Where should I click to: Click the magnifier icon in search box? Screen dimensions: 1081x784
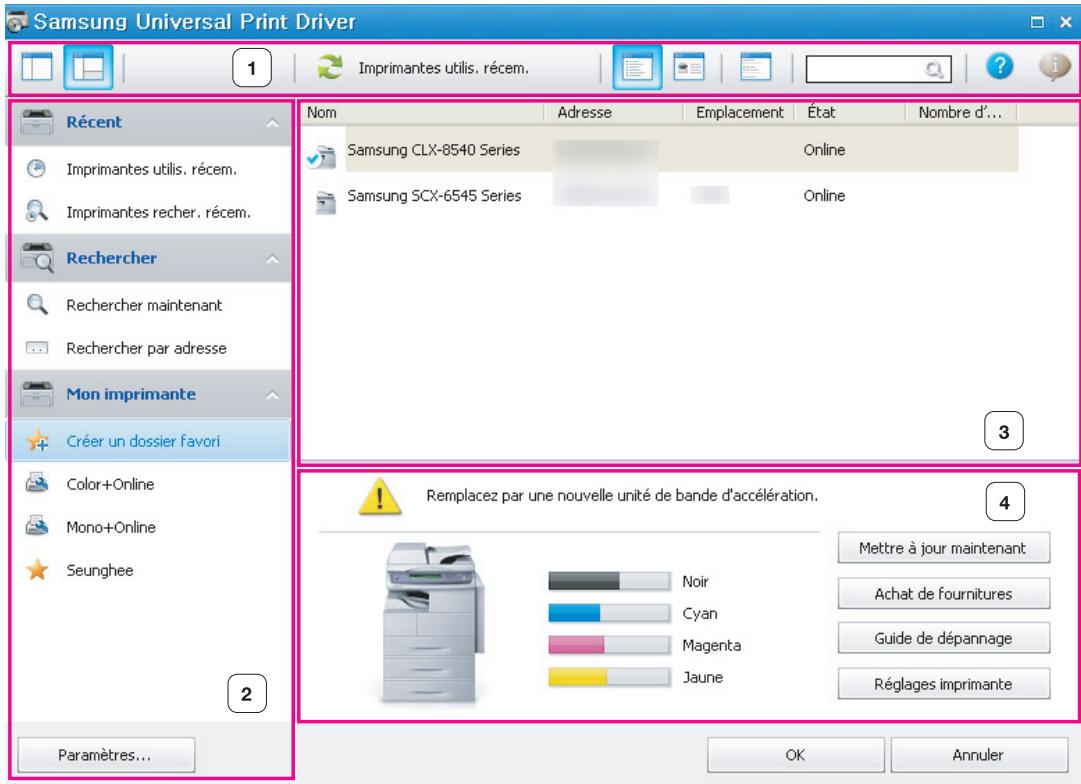934,69
